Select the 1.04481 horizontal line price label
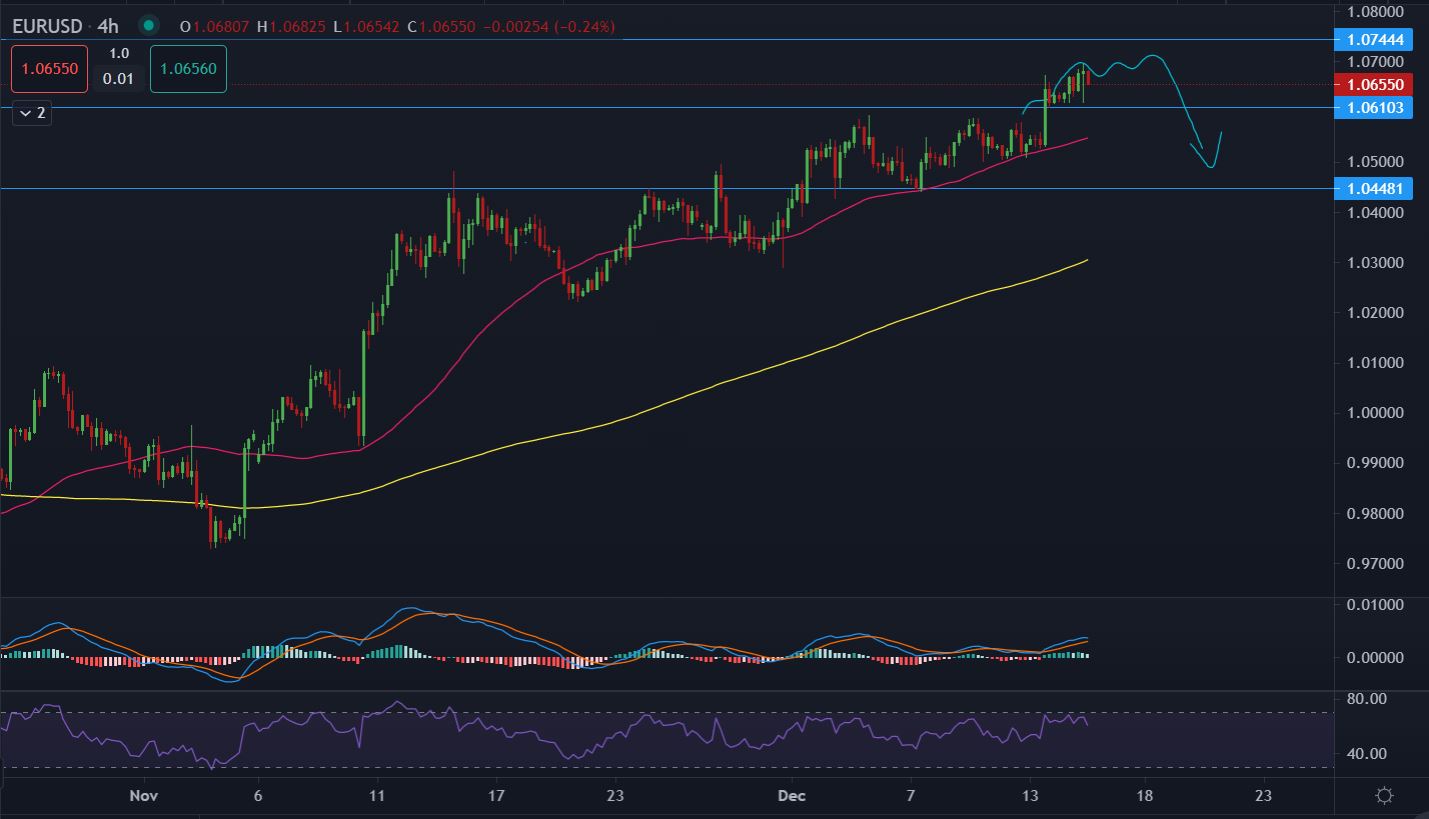This screenshot has height=819, width=1429. (x=1374, y=188)
